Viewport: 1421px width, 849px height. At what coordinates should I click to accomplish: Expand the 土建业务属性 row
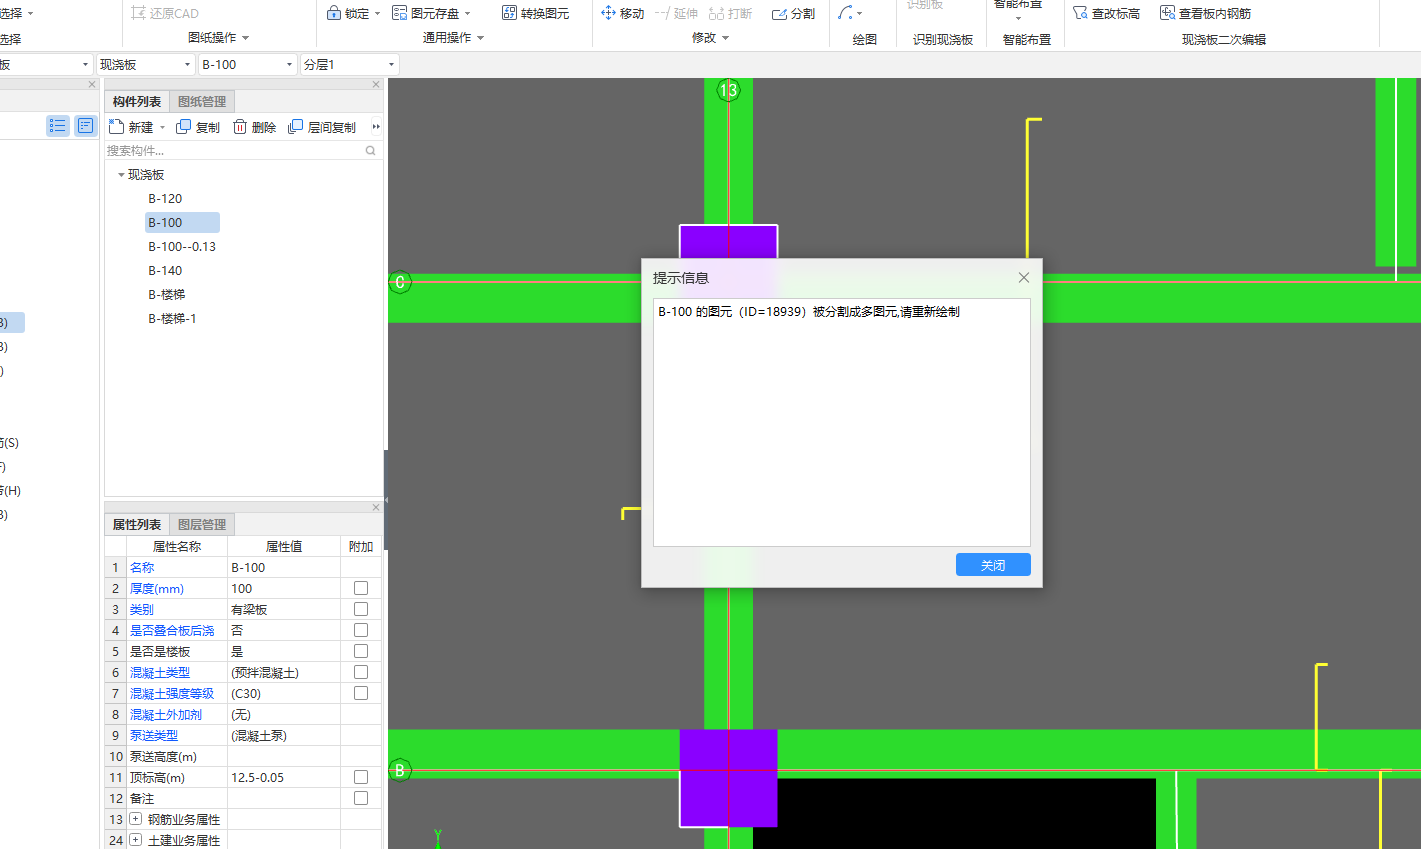[x=136, y=840]
